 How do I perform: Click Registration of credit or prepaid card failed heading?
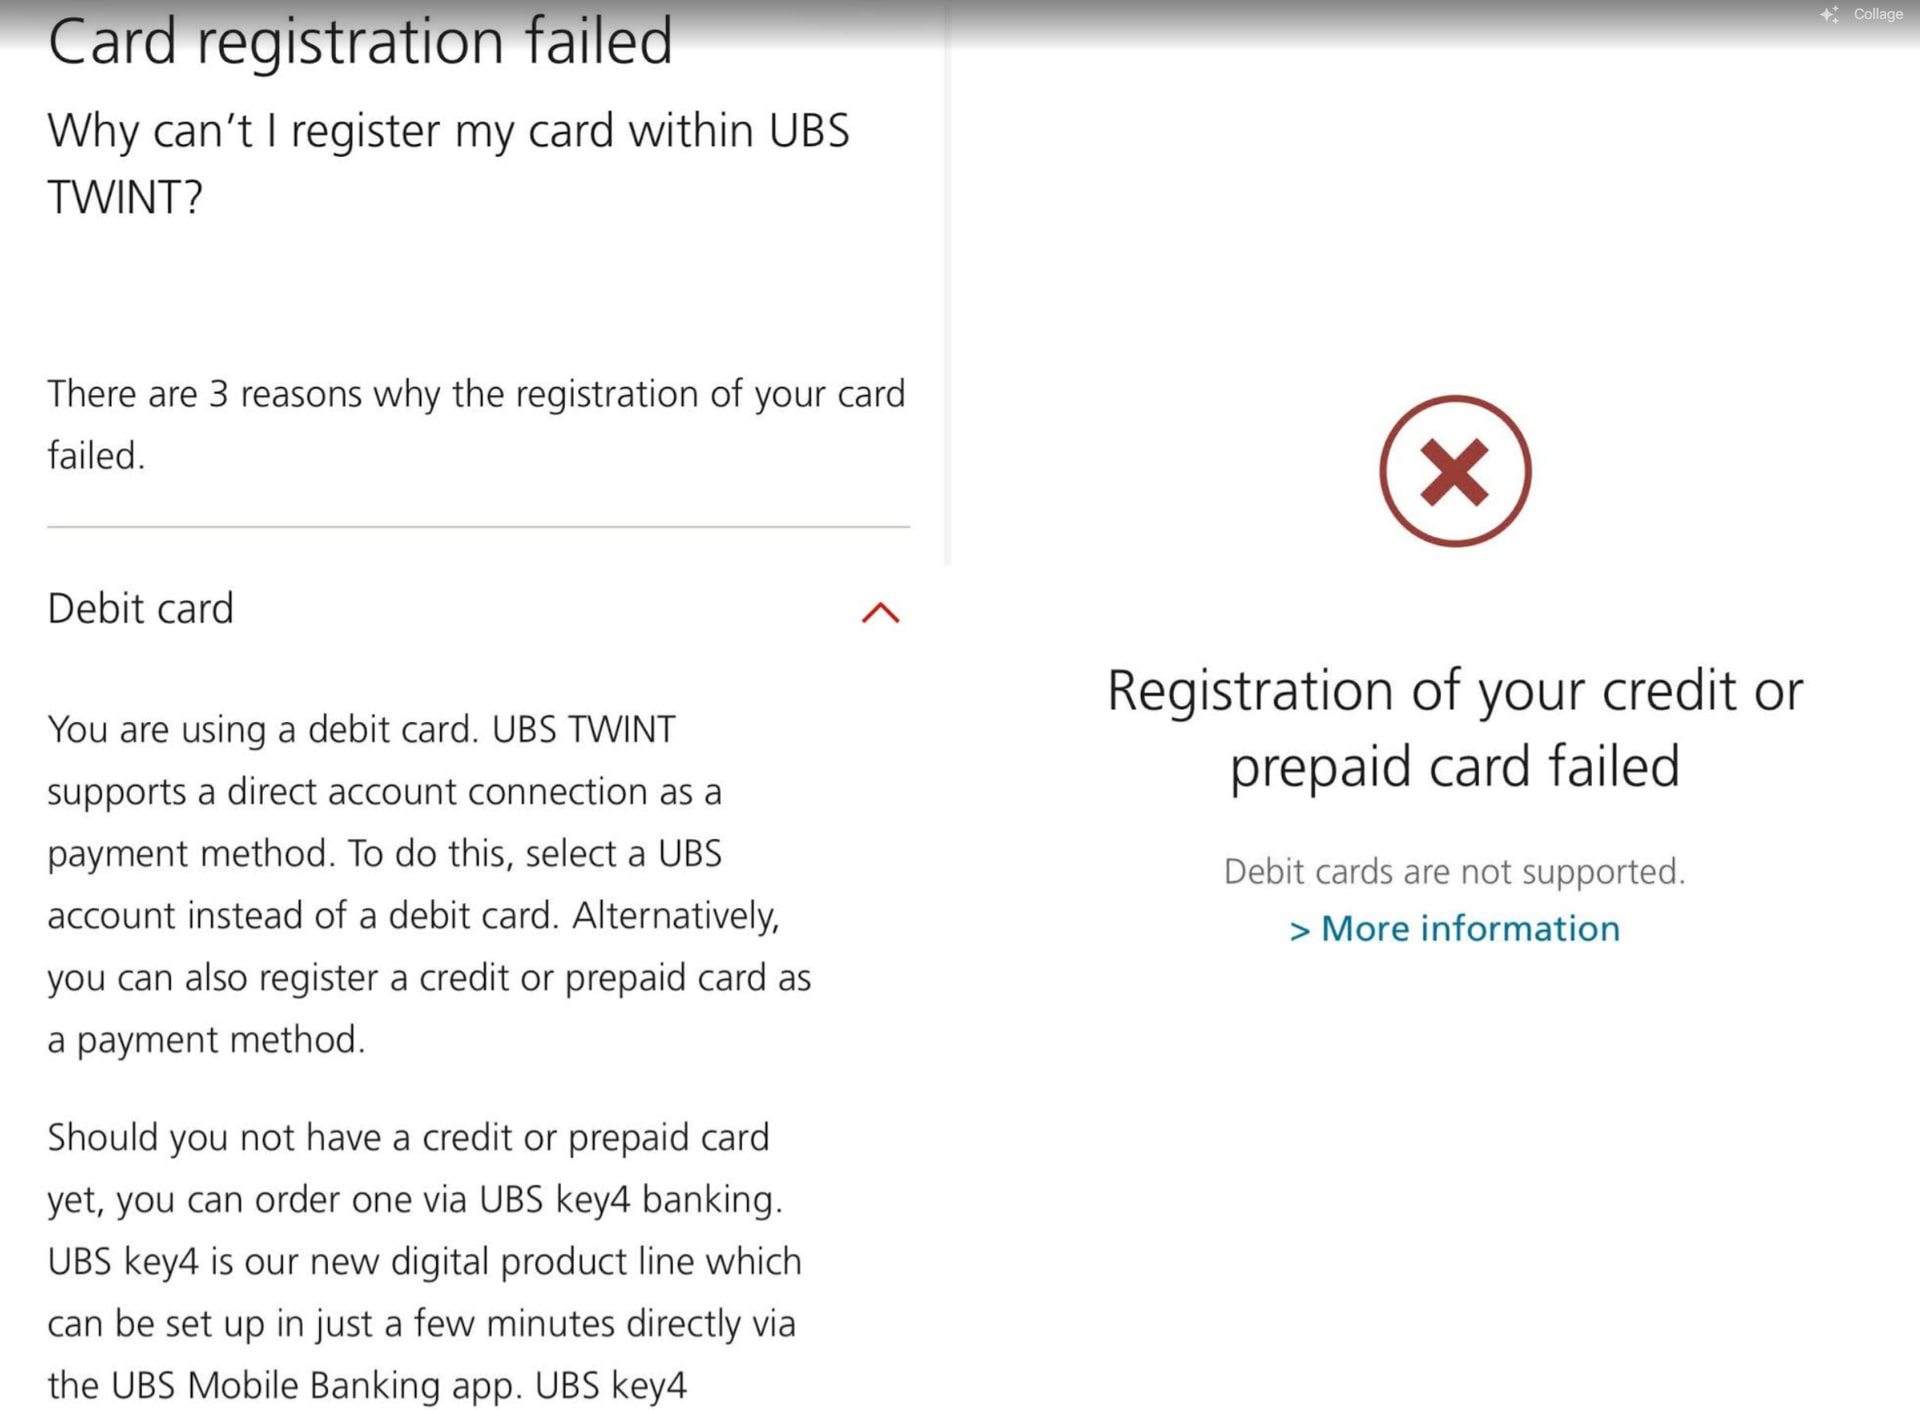1454,728
